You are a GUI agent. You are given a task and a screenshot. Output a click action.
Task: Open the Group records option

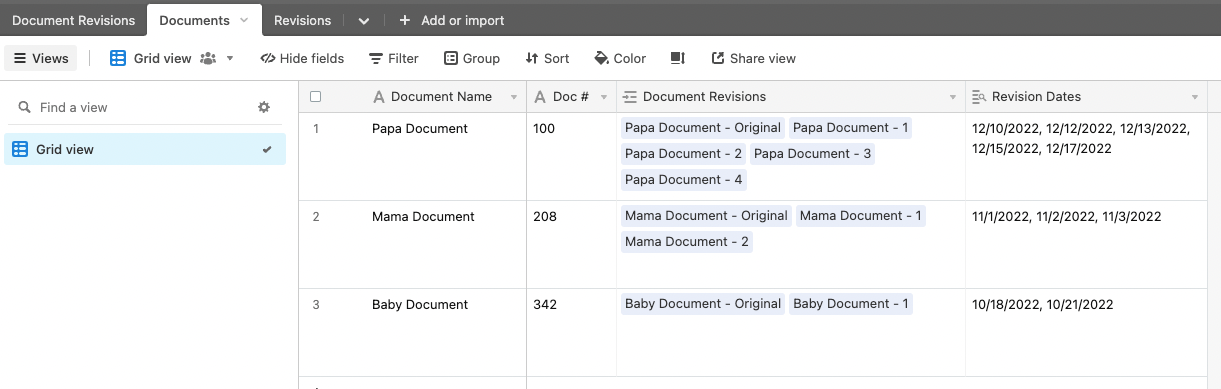[x=472, y=58]
